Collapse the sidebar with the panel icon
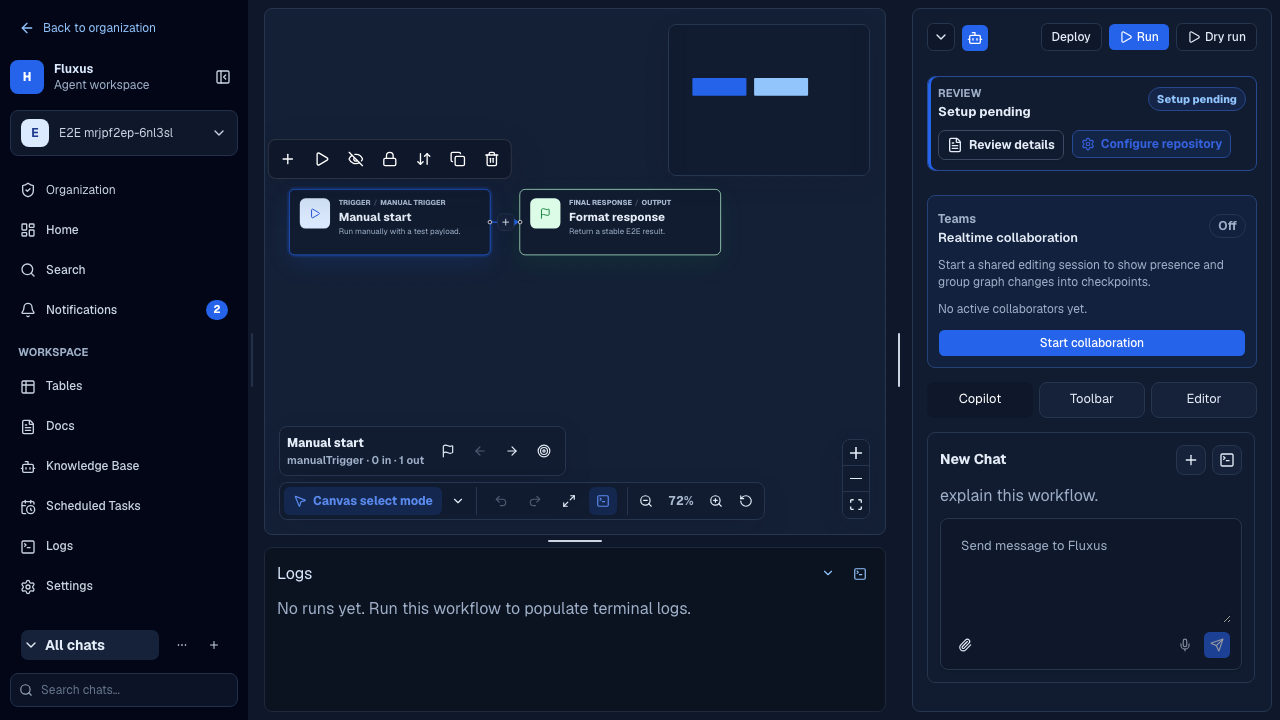Screen dimensions: 1280x720 223,77
